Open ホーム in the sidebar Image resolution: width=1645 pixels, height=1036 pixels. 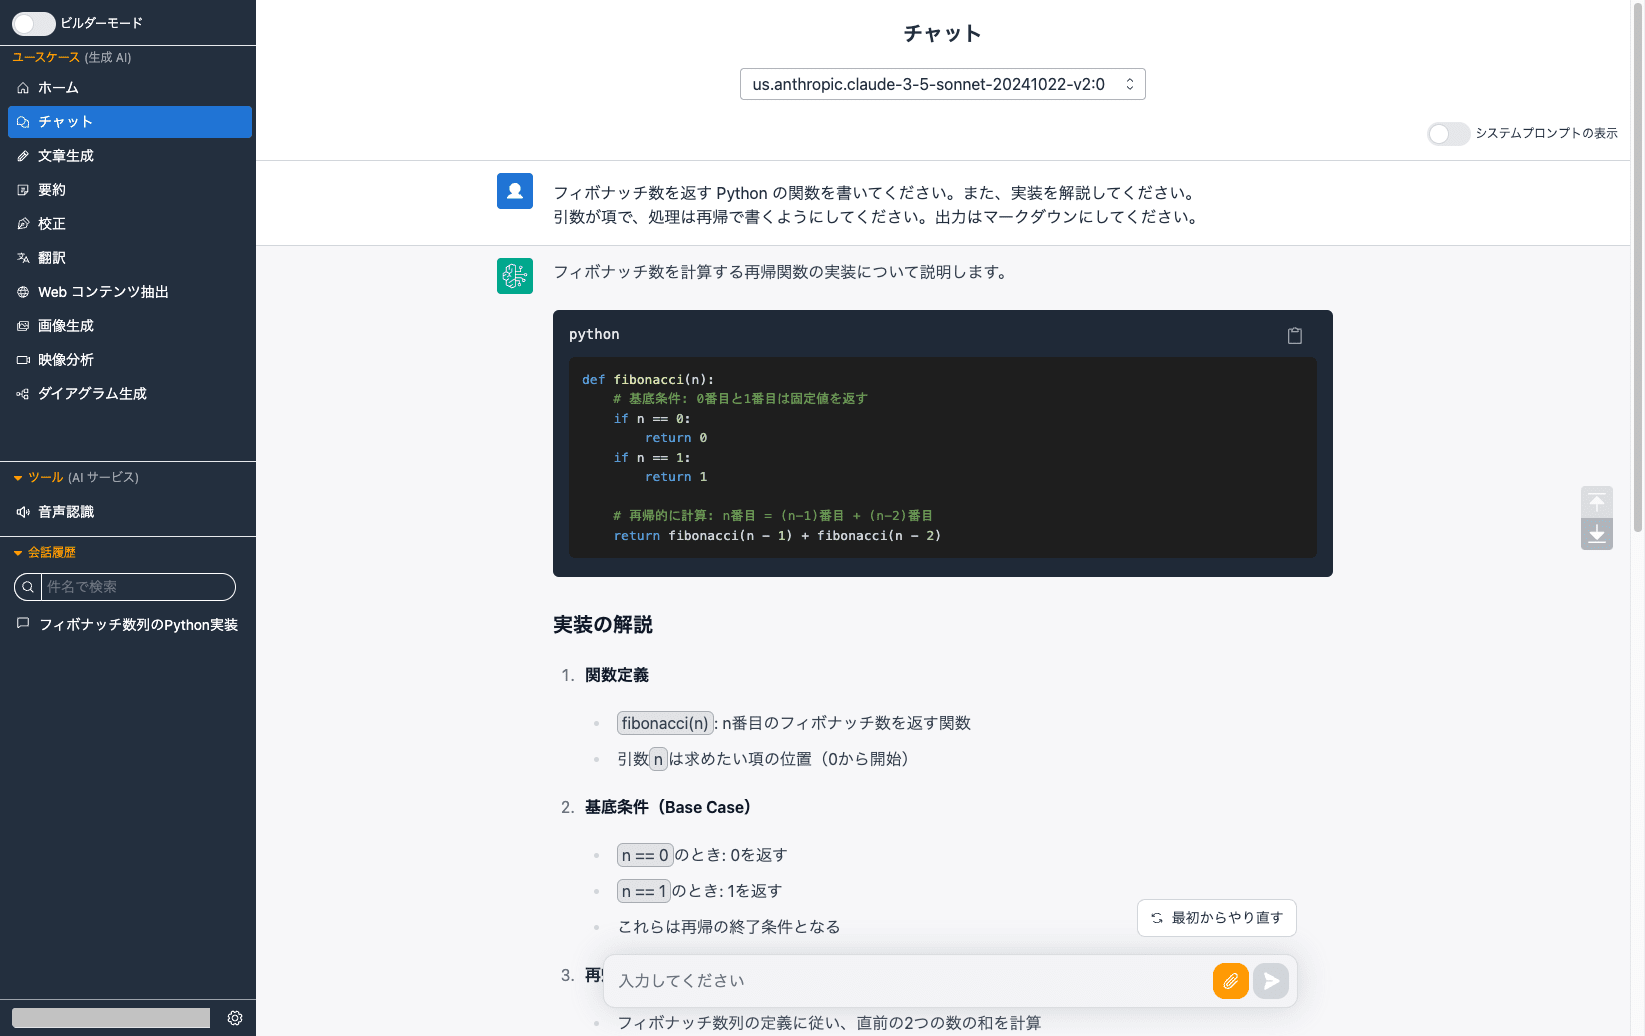[130, 88]
